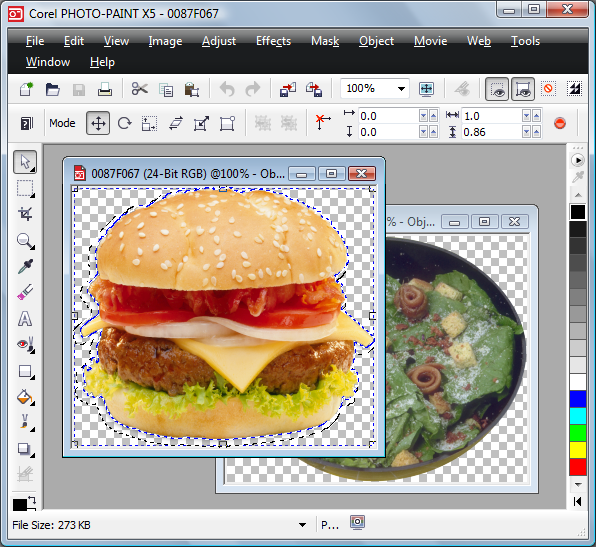Click the Open folder icon
Viewport: 596px width, 547px height.
pos(52,90)
